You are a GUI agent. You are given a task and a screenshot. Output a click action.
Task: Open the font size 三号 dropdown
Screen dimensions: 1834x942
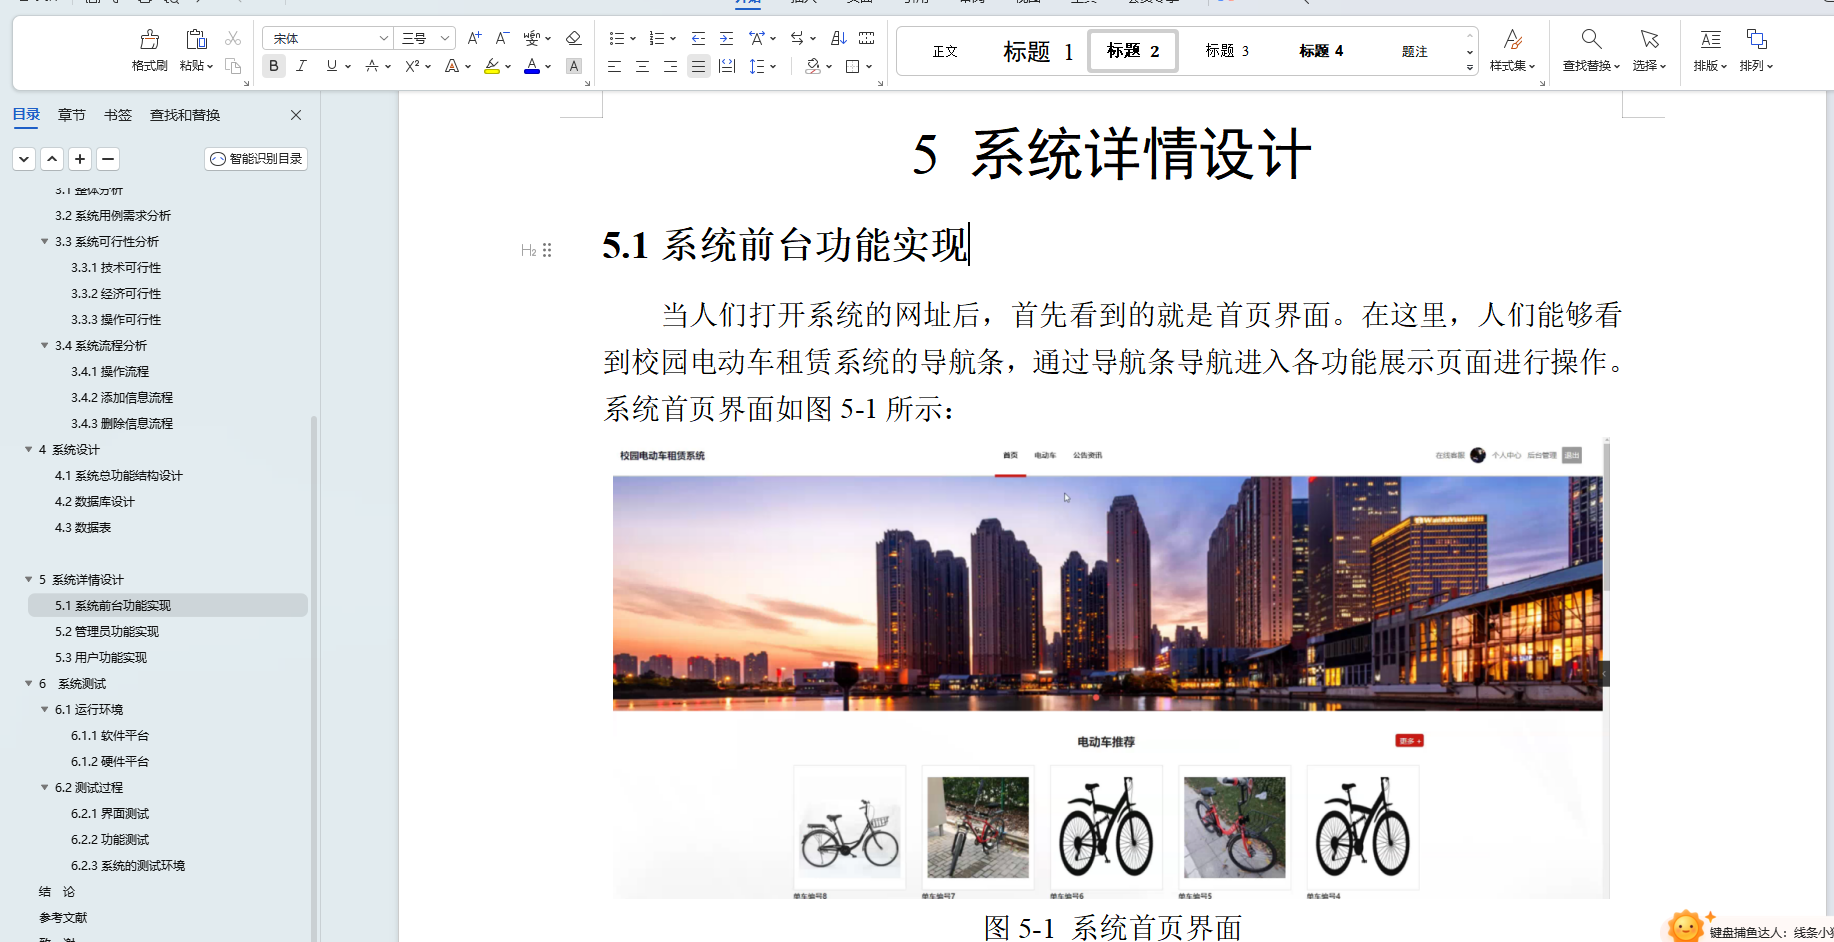pyautogui.click(x=445, y=38)
